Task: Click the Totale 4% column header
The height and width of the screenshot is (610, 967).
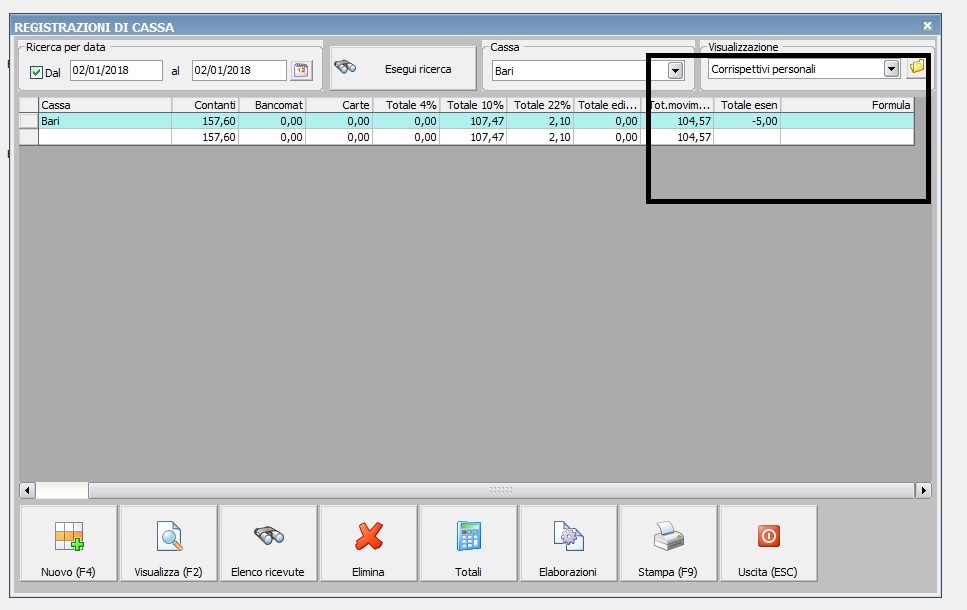Action: [x=406, y=105]
